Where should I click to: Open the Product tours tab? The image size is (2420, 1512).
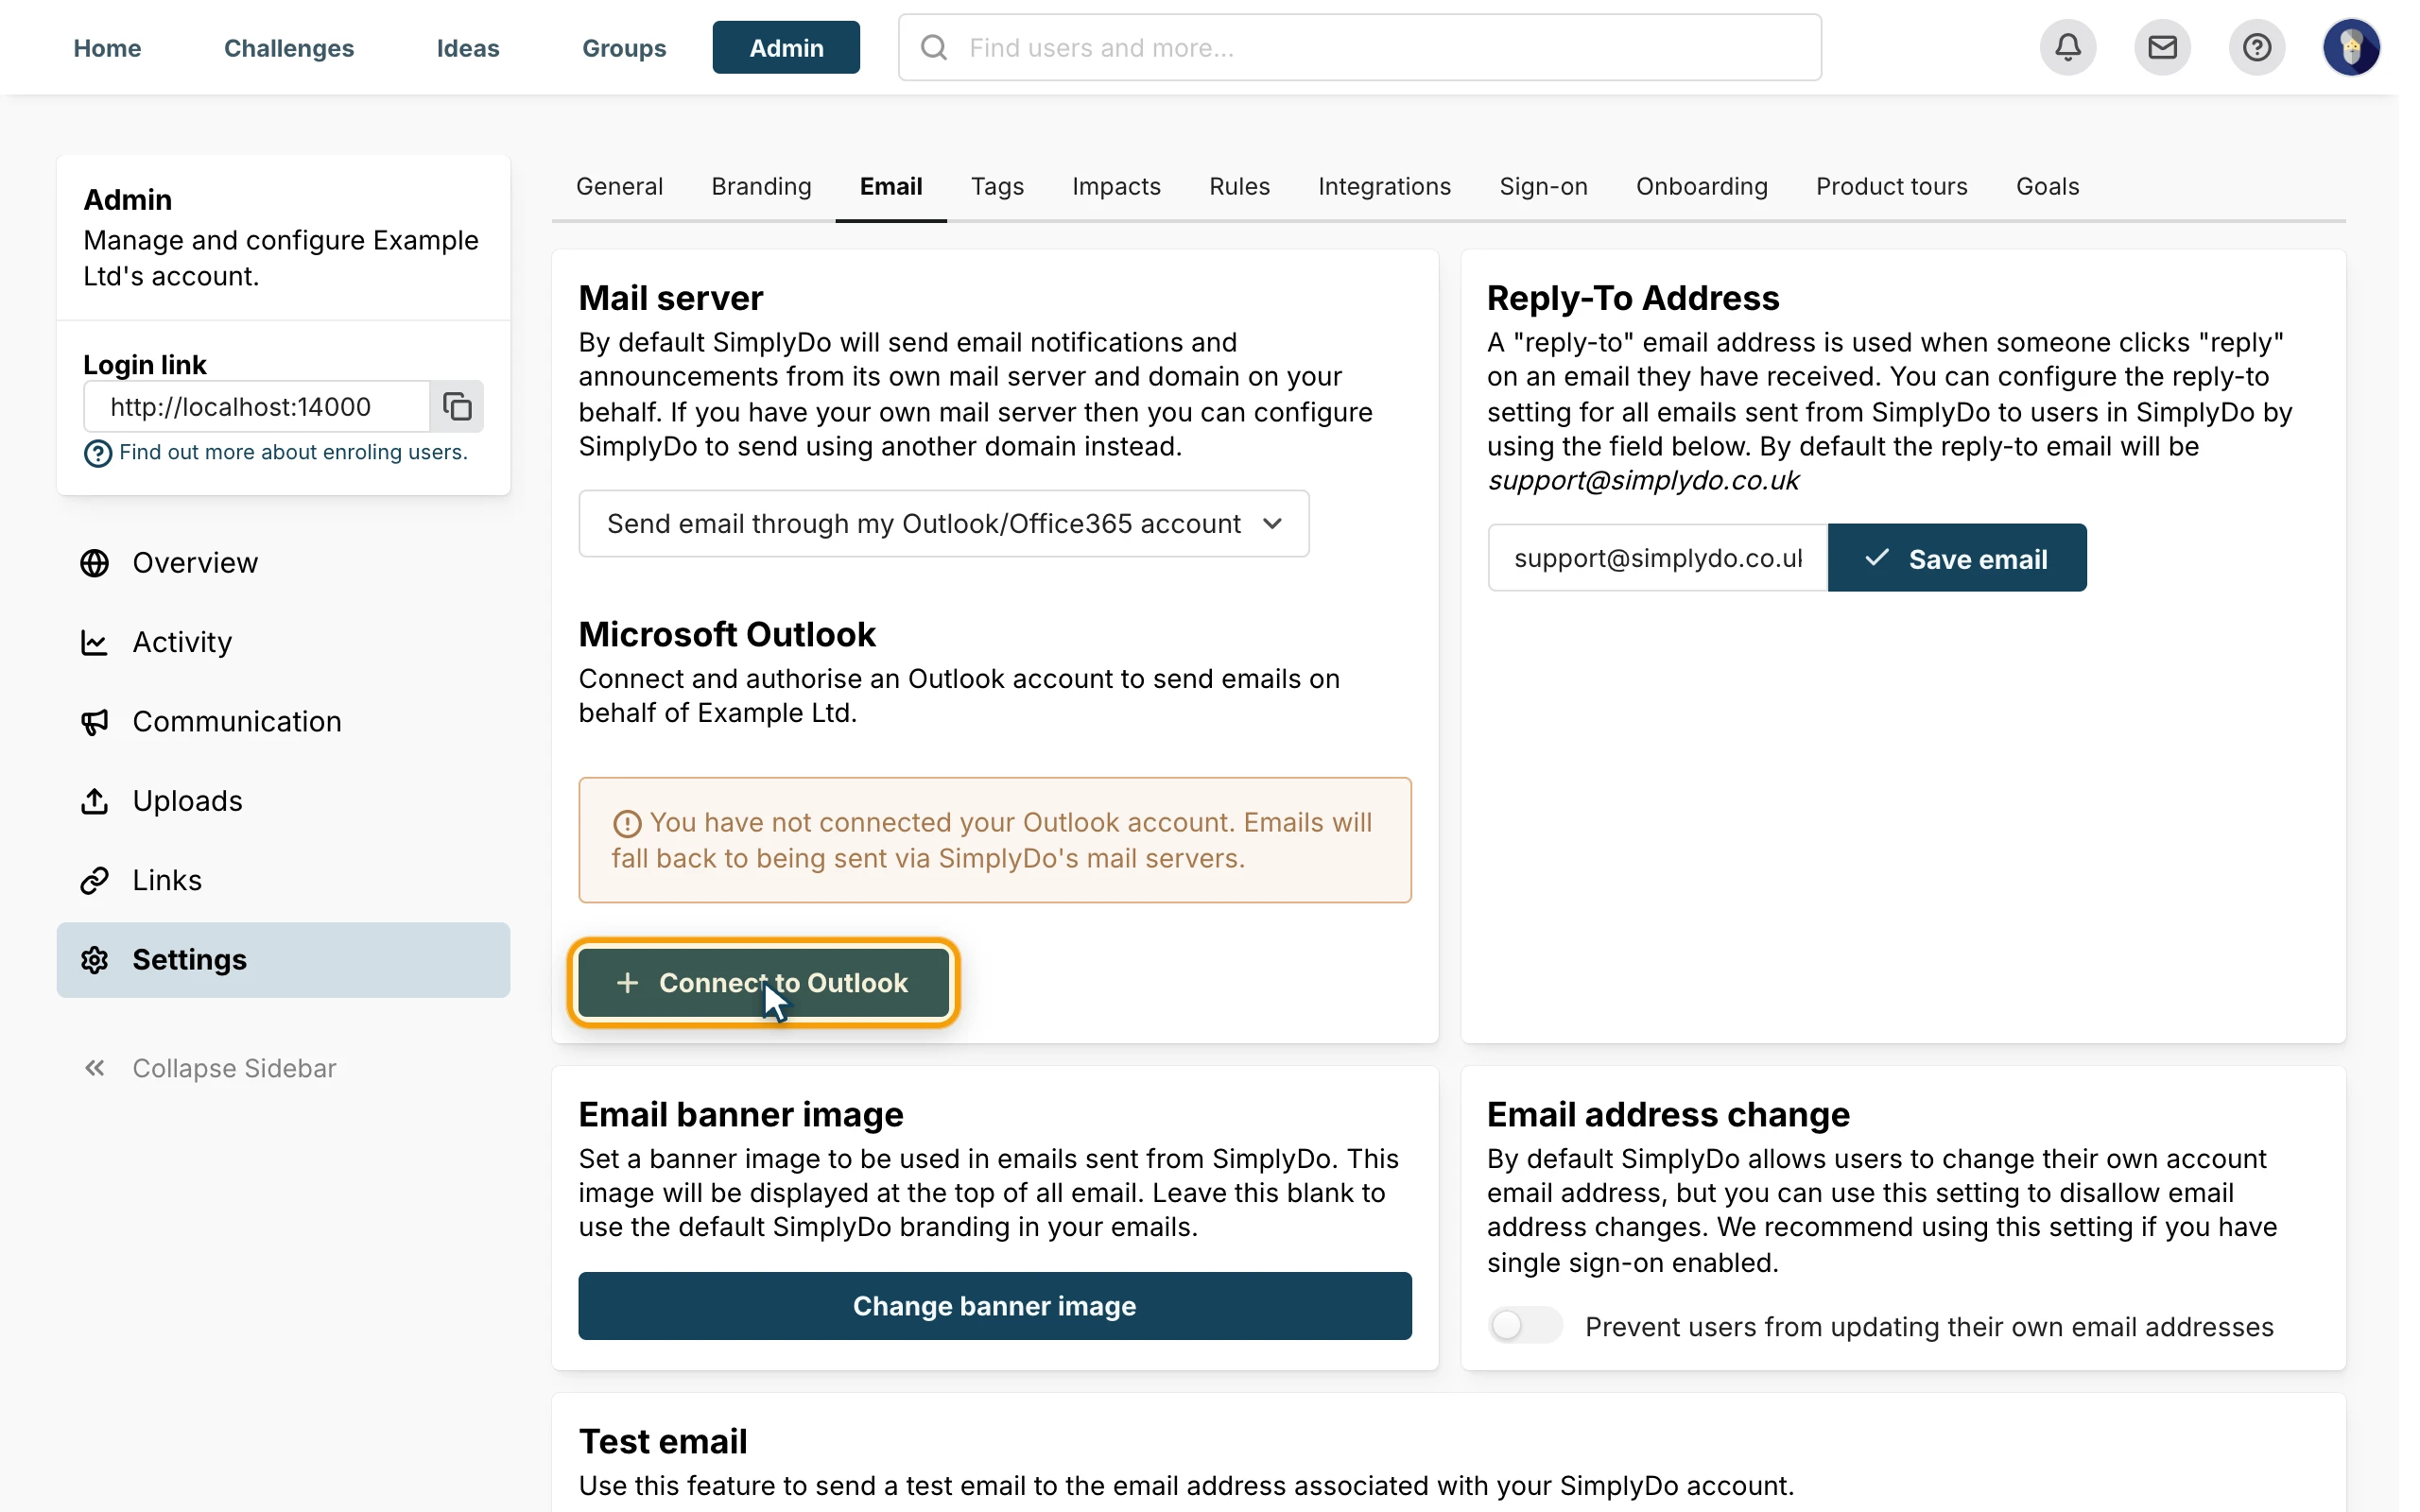tap(1891, 186)
